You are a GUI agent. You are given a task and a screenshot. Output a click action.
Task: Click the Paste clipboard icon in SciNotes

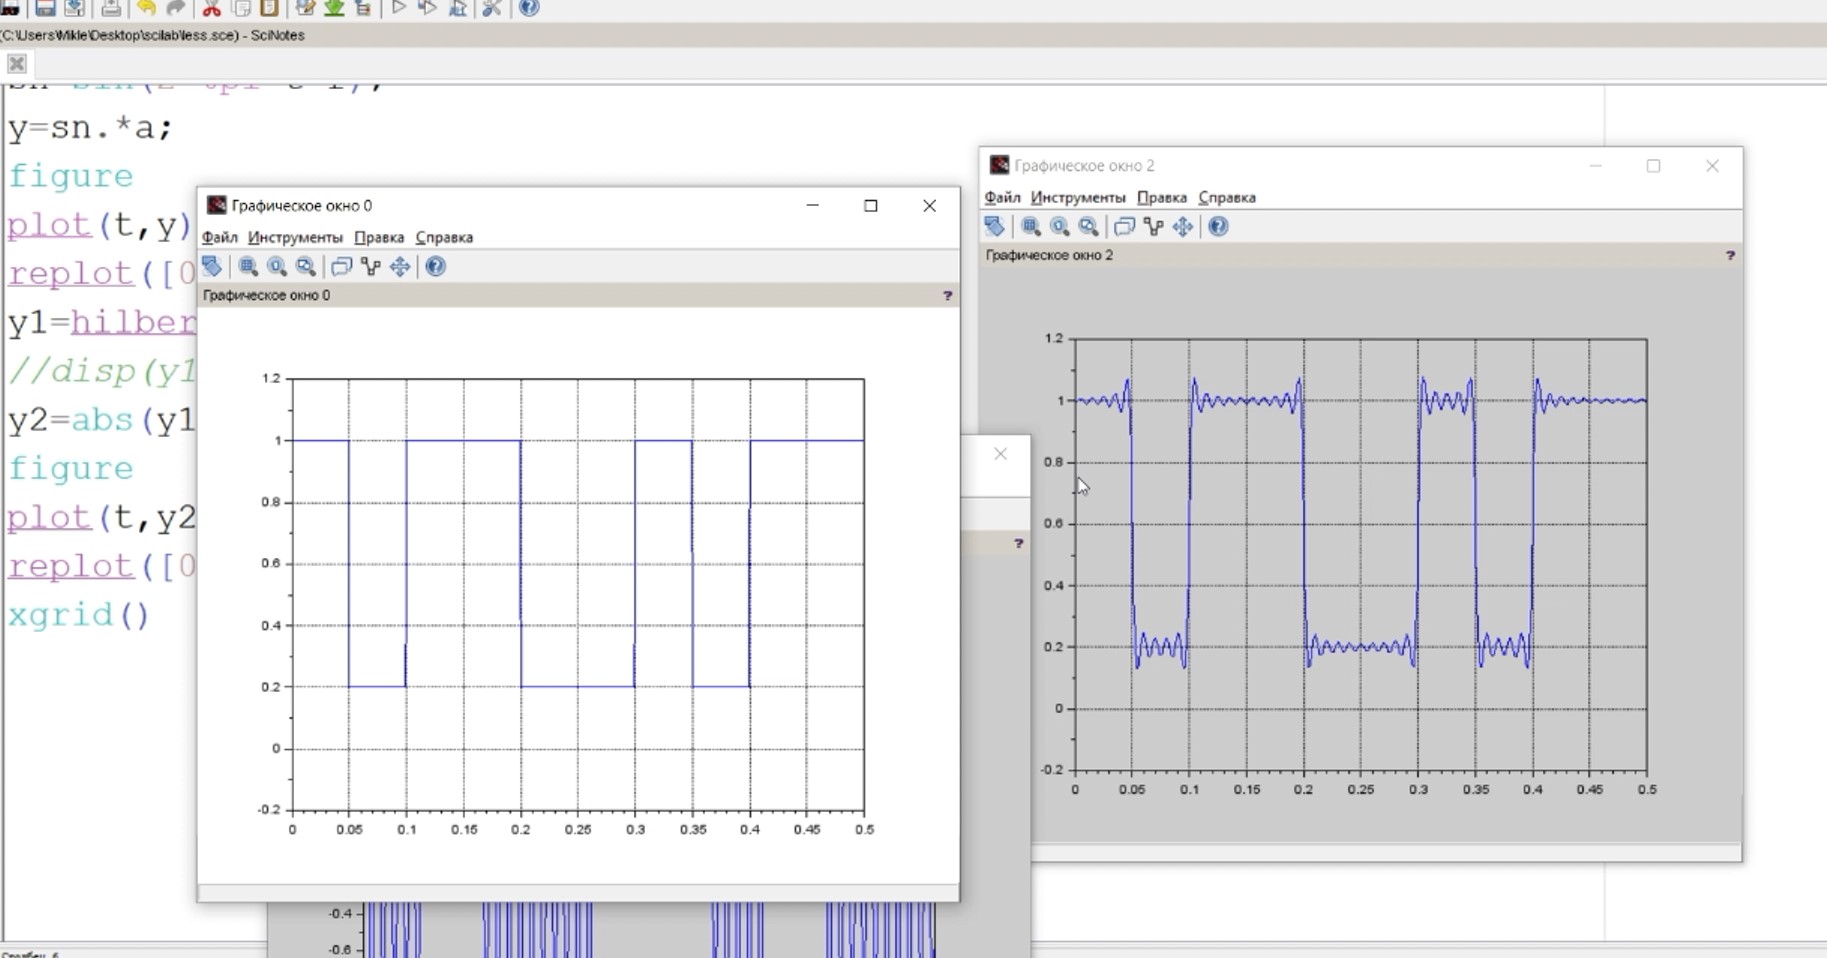[269, 8]
